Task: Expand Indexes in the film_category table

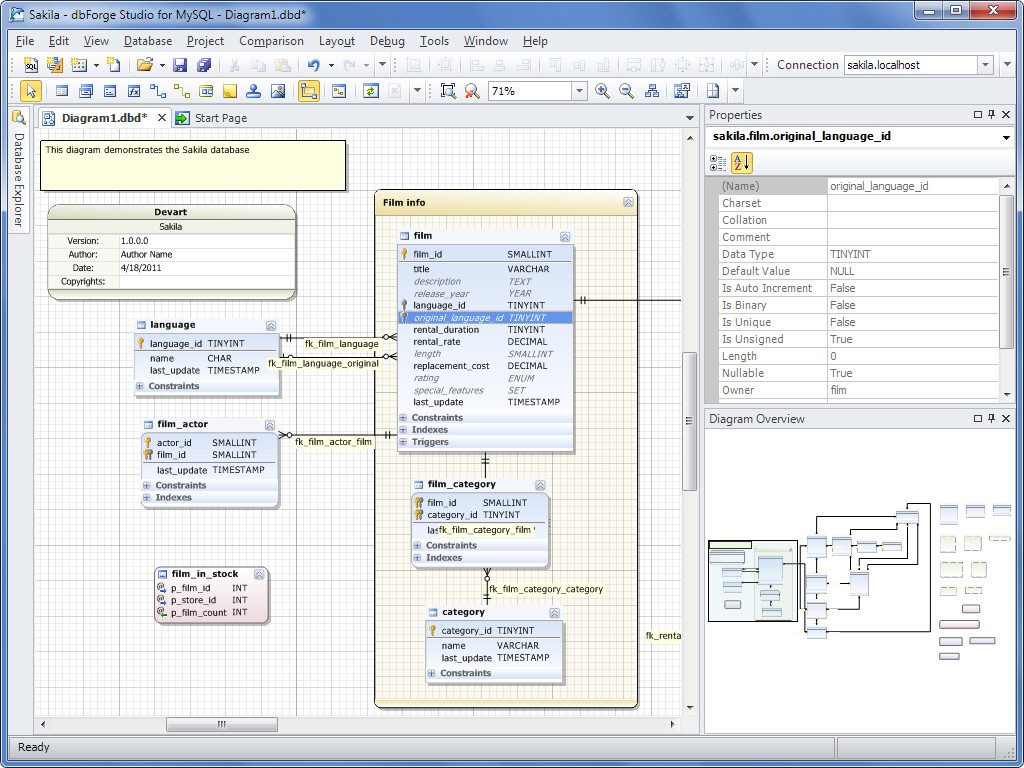Action: coord(417,558)
